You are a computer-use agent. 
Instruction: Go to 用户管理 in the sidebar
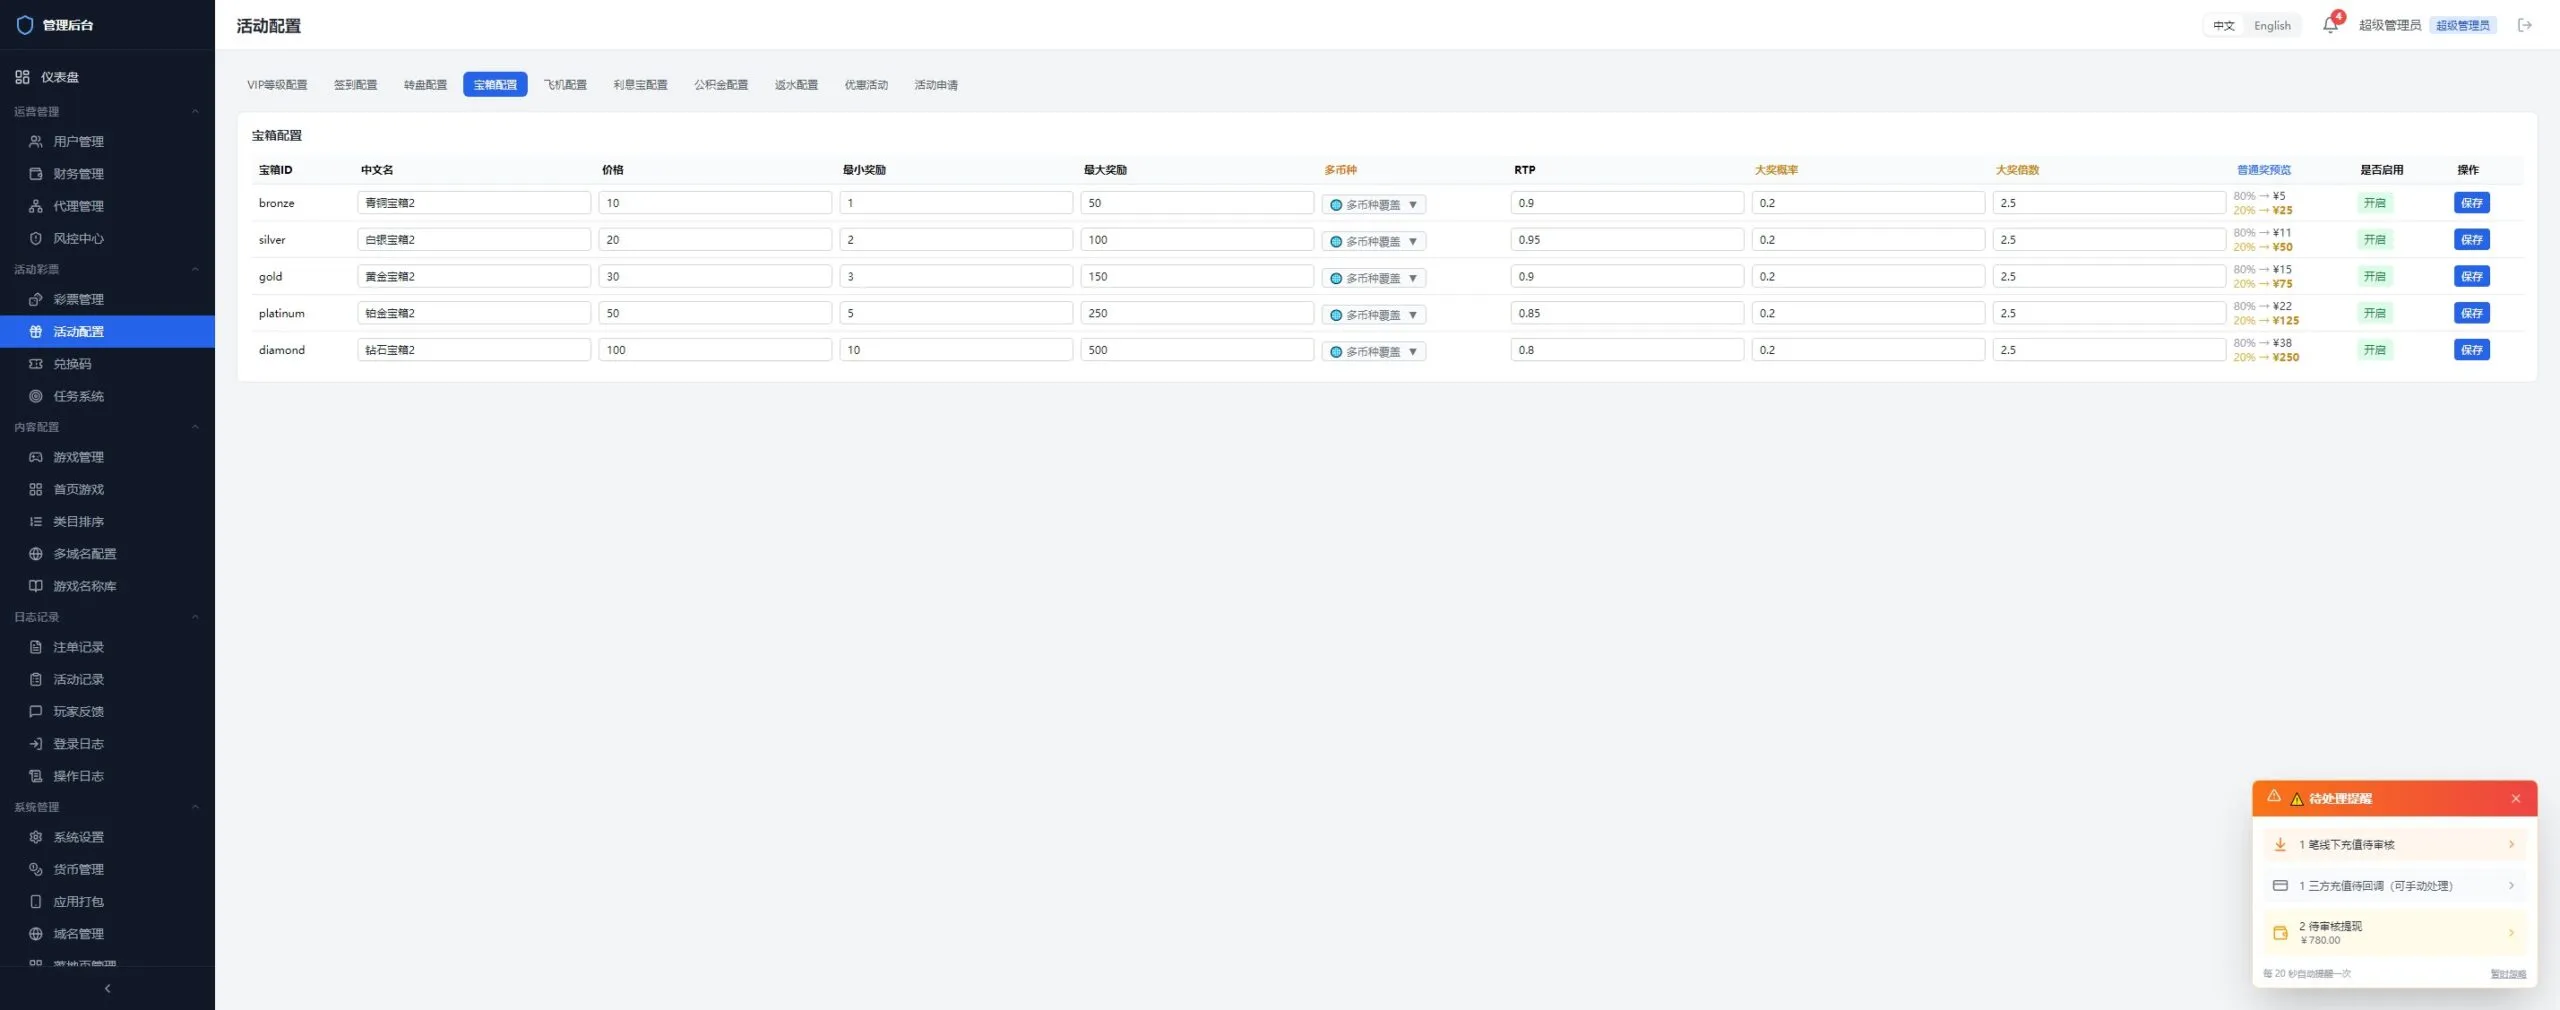pos(107,141)
